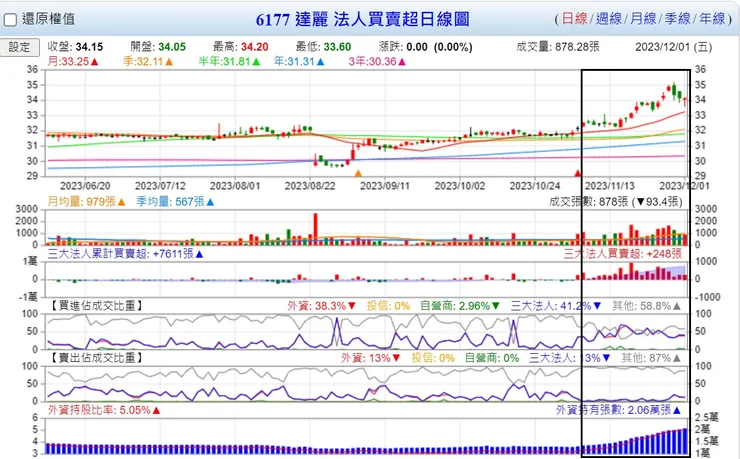Click 外資: 13% in sell ratio legend
This screenshot has height=459, width=740.
tap(370, 358)
